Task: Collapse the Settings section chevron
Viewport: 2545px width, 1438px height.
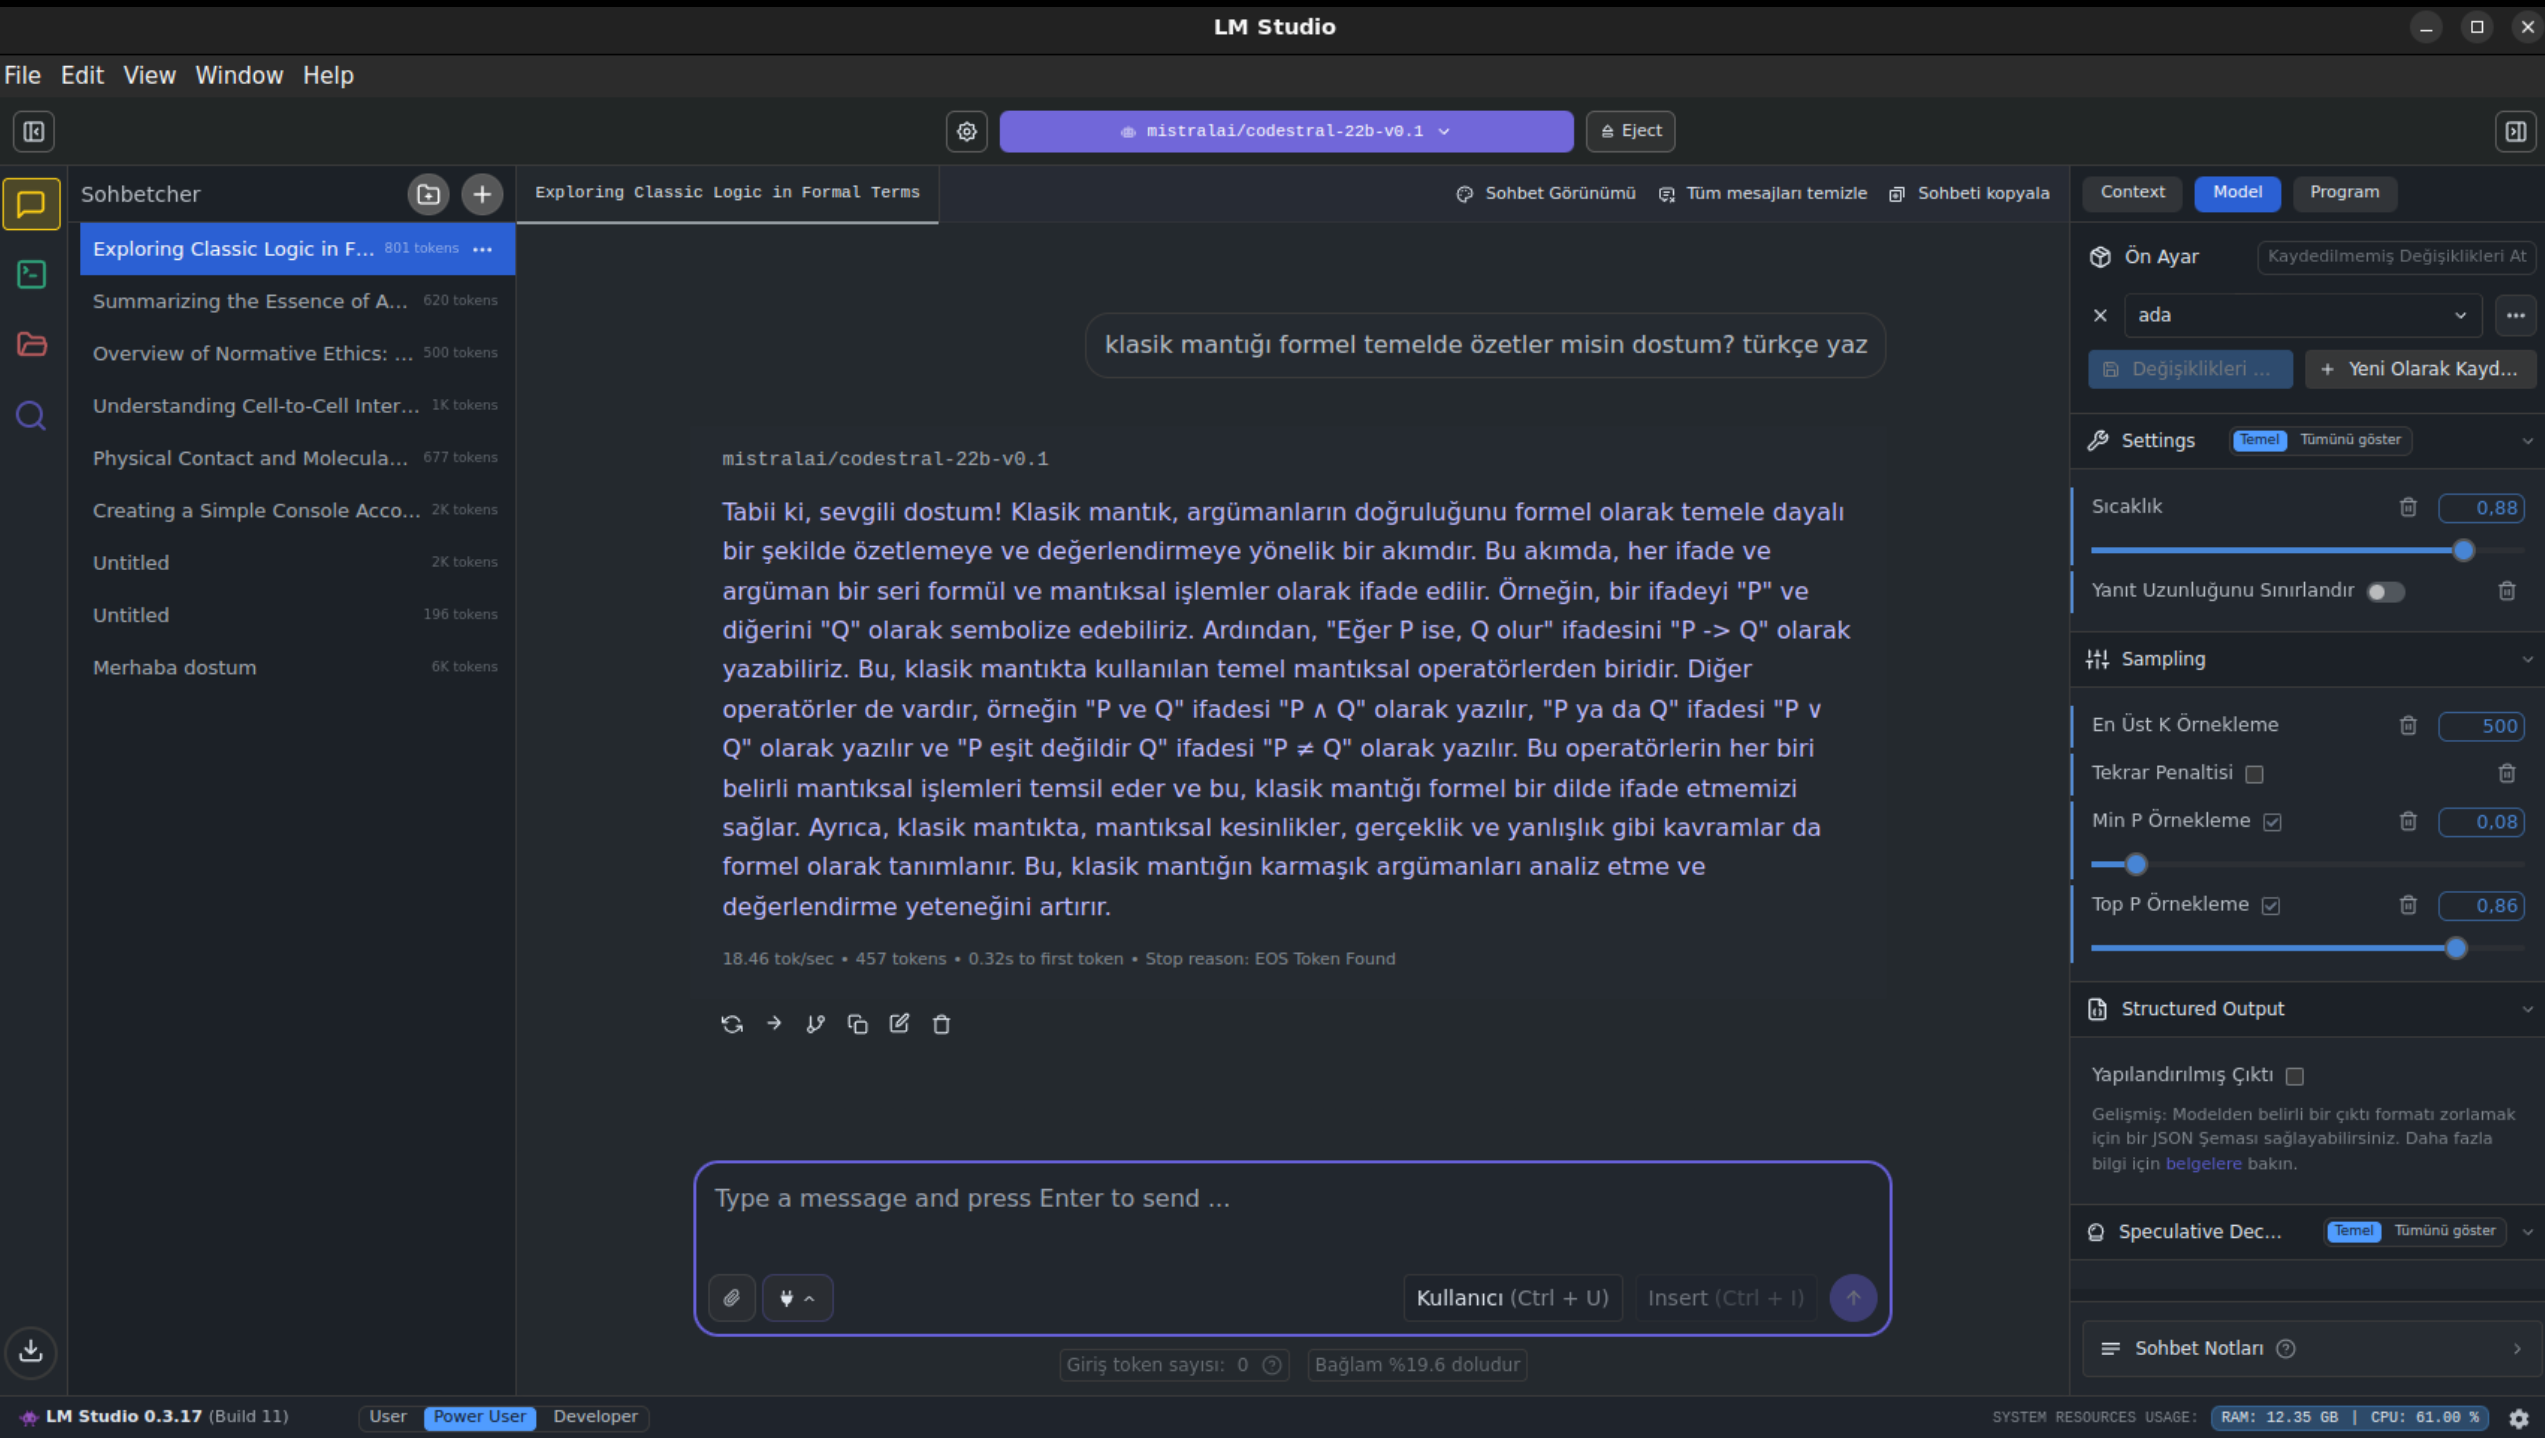Action: pyautogui.click(x=2527, y=441)
